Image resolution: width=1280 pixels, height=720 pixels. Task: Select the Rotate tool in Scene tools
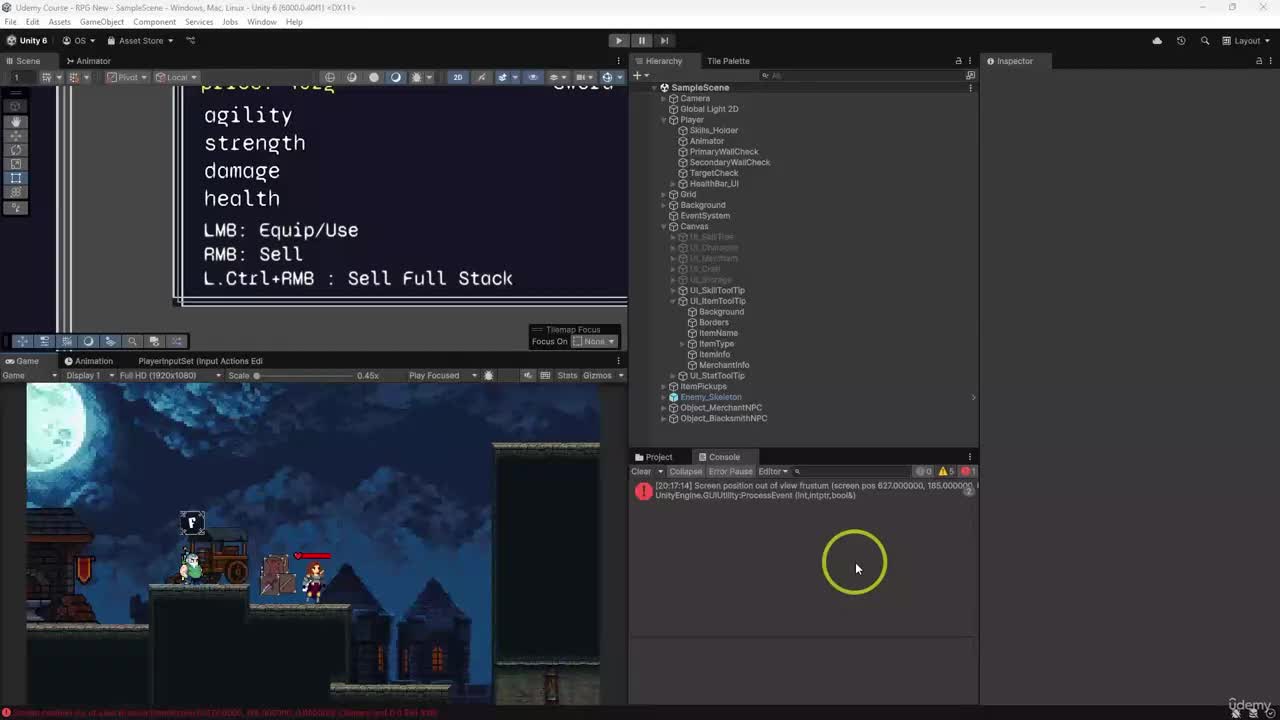click(16, 149)
